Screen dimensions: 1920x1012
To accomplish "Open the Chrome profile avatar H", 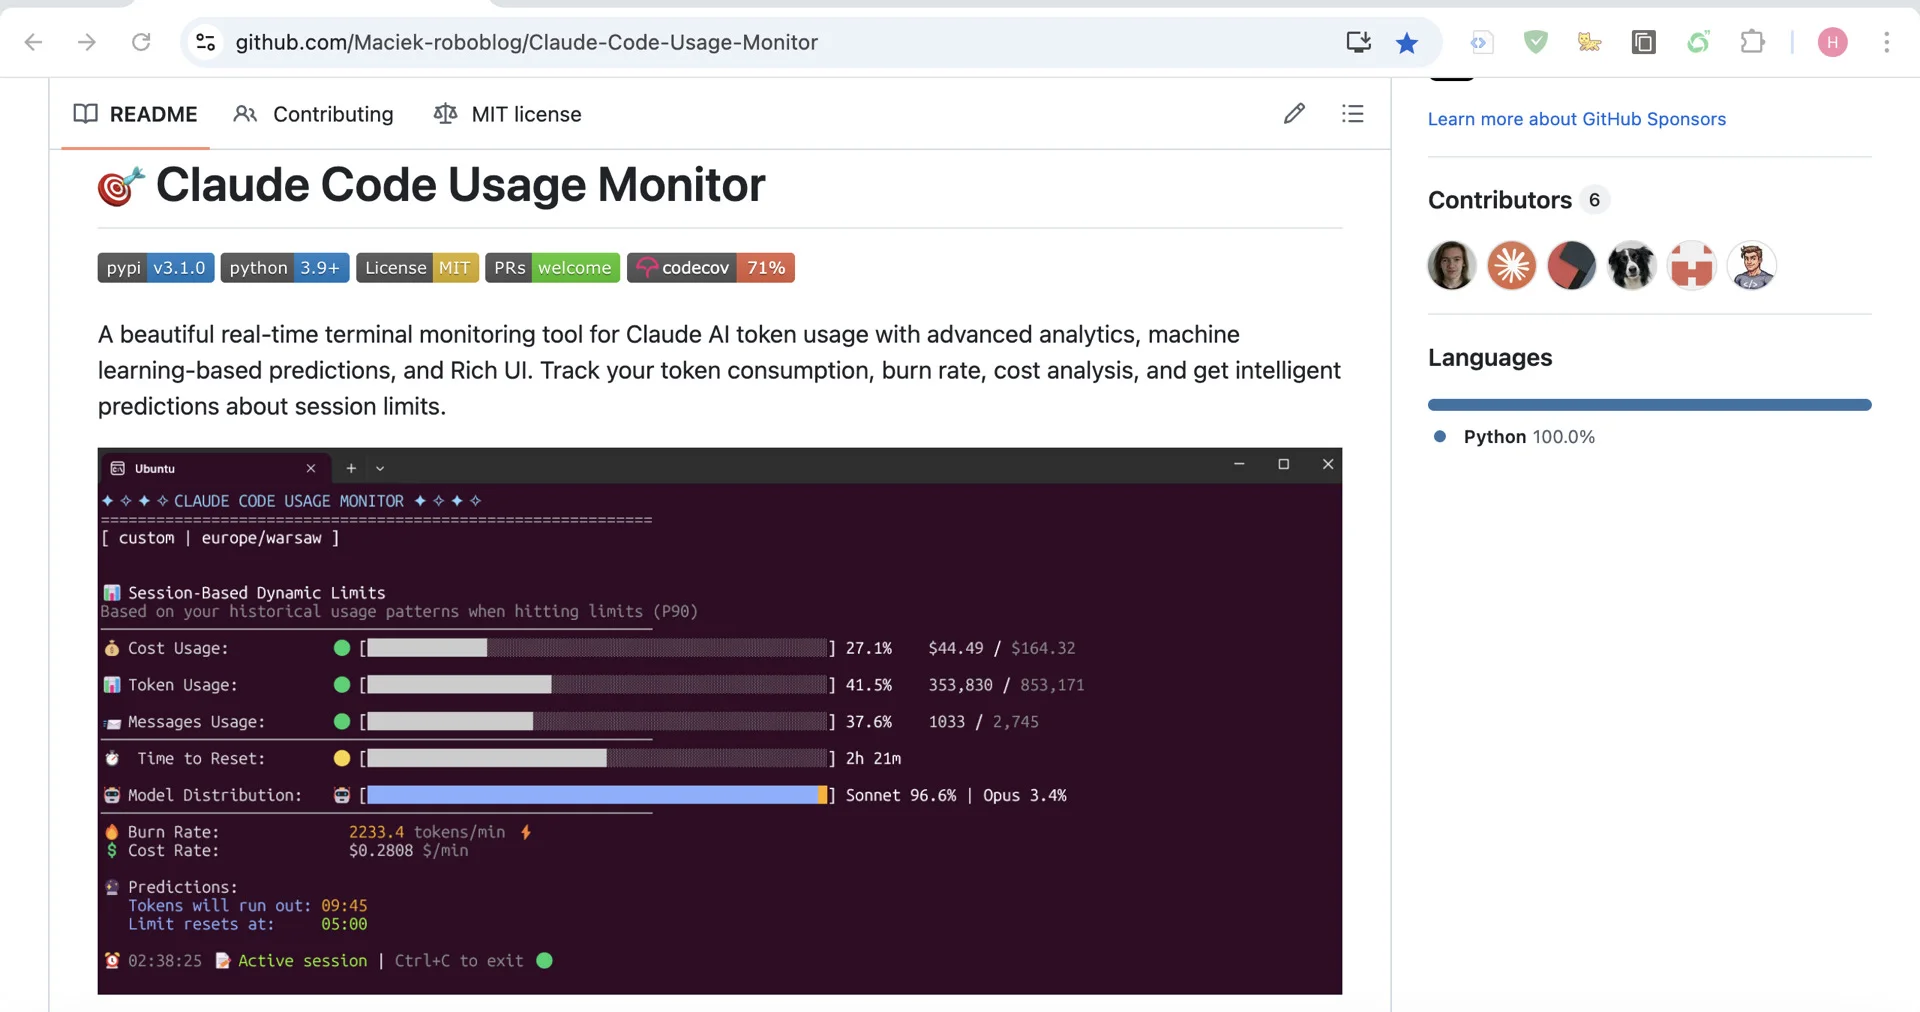I will (1832, 42).
